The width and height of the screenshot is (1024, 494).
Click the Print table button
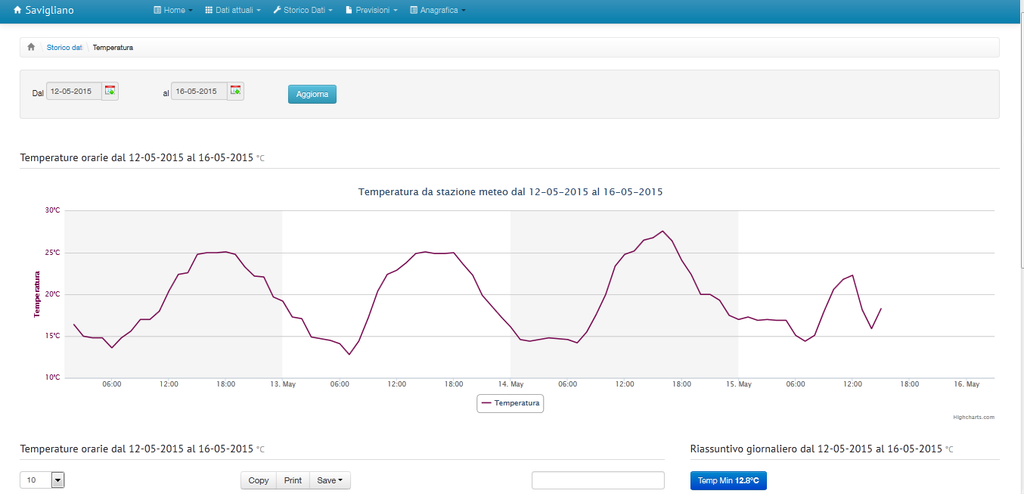293,480
